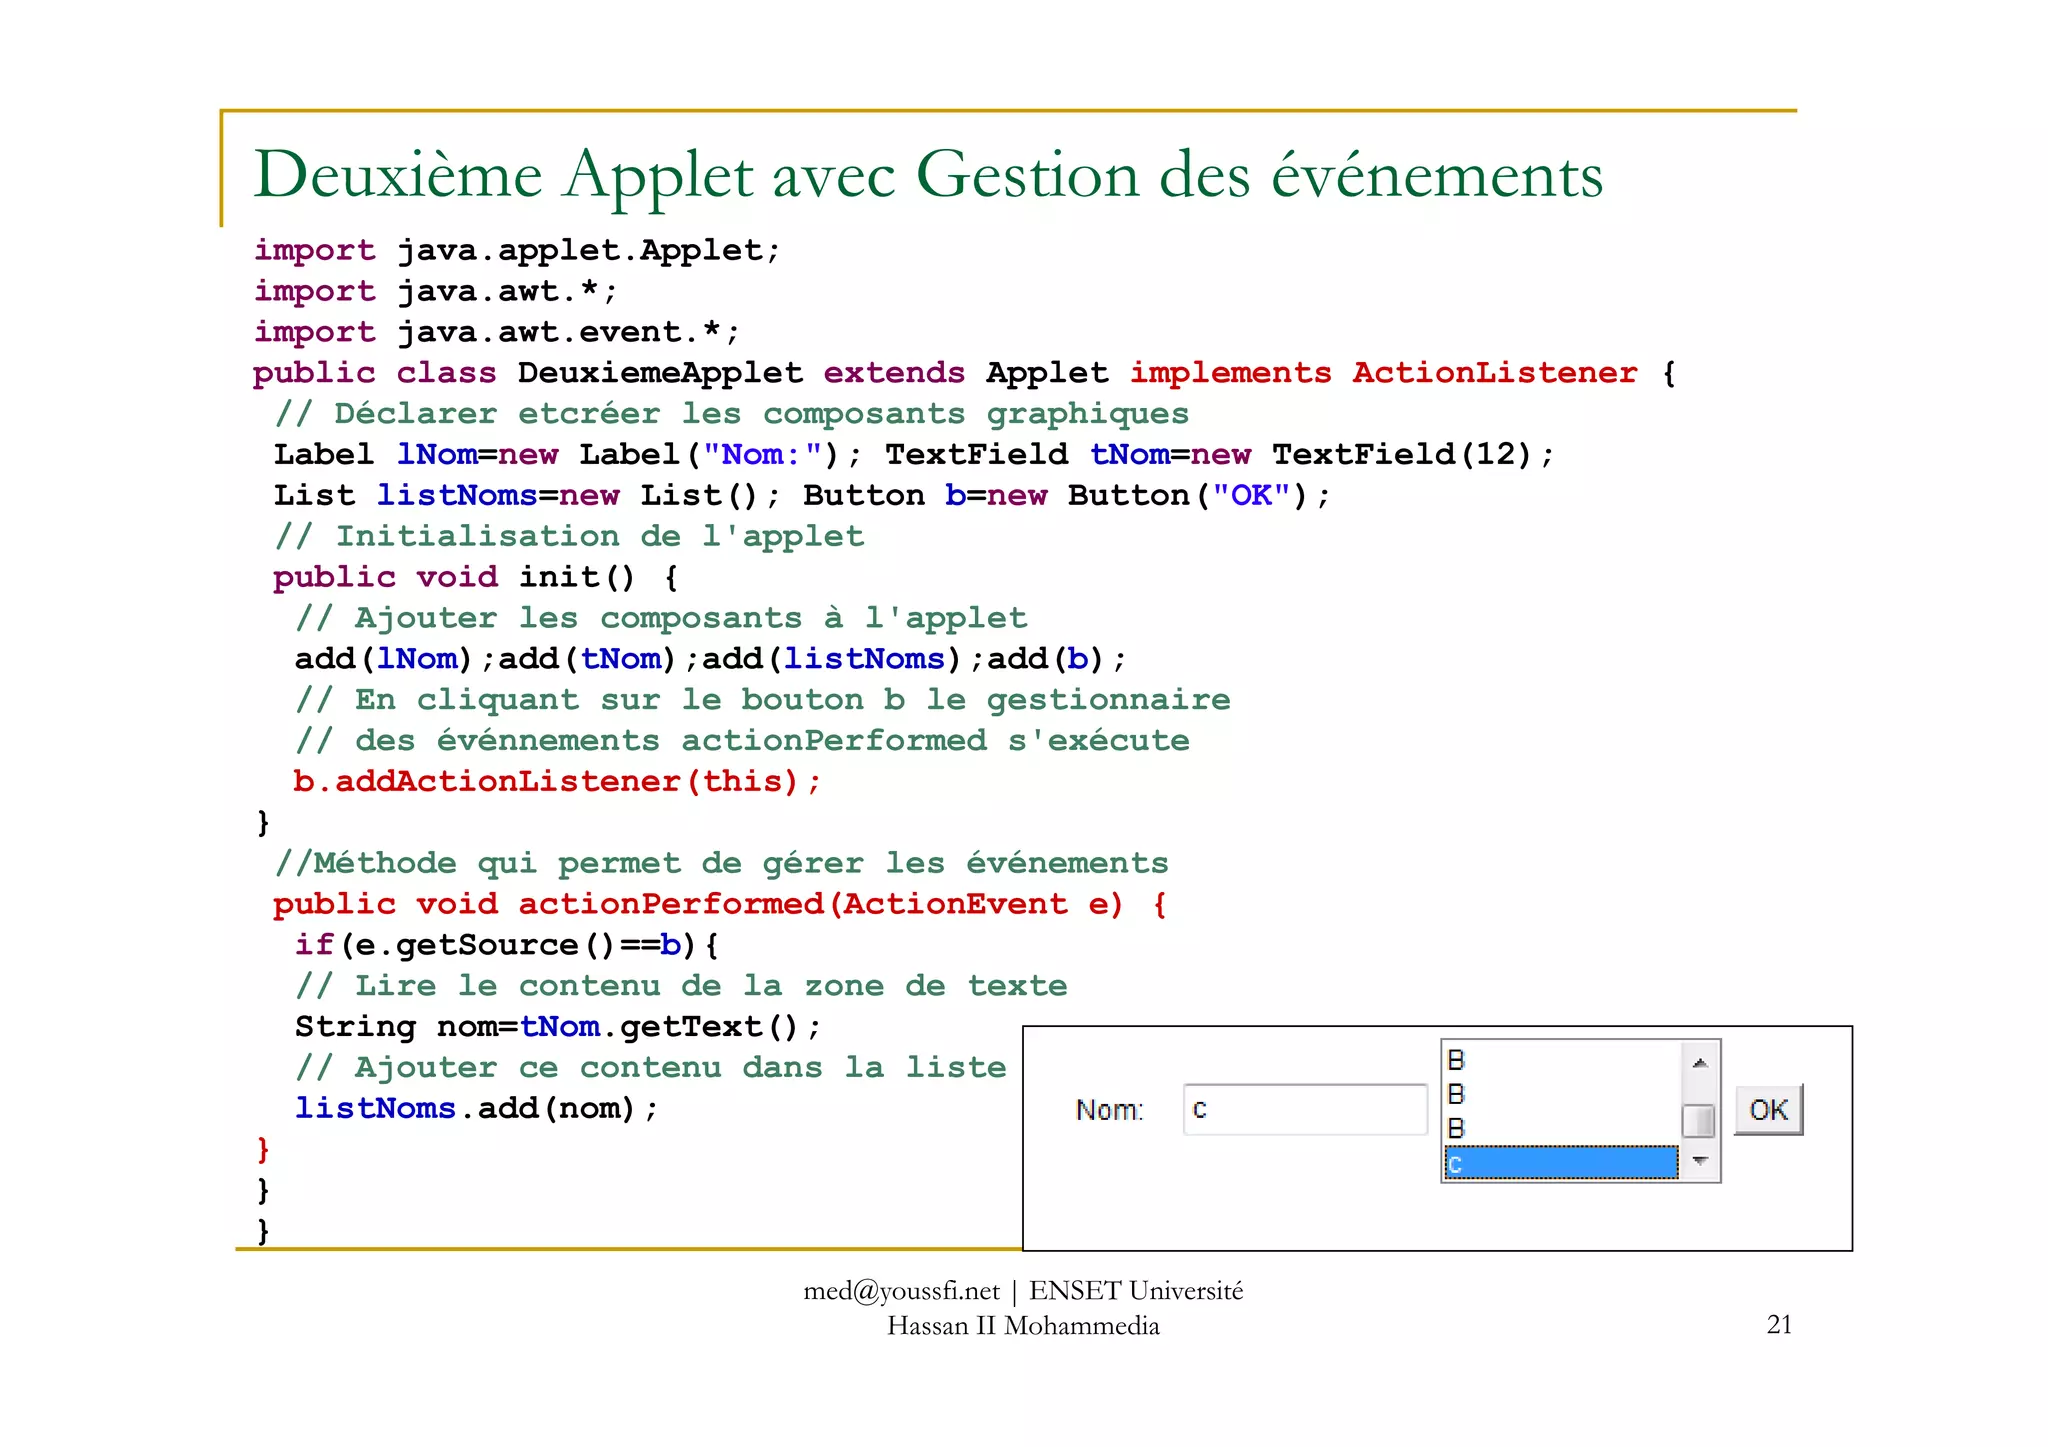Click the list scrollbar thumb
2048x1447 pixels.
(1698, 1121)
